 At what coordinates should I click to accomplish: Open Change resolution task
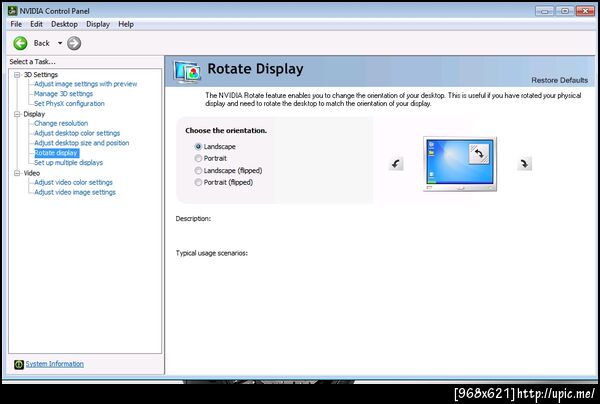pyautogui.click(x=61, y=123)
